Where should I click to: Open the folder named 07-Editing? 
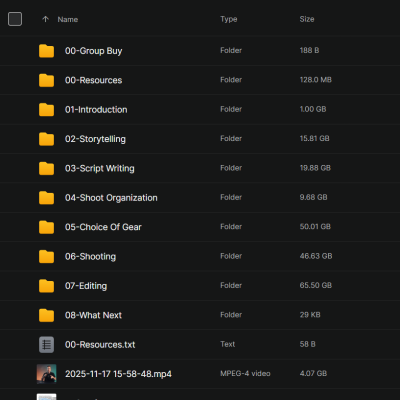pyautogui.click(x=86, y=286)
